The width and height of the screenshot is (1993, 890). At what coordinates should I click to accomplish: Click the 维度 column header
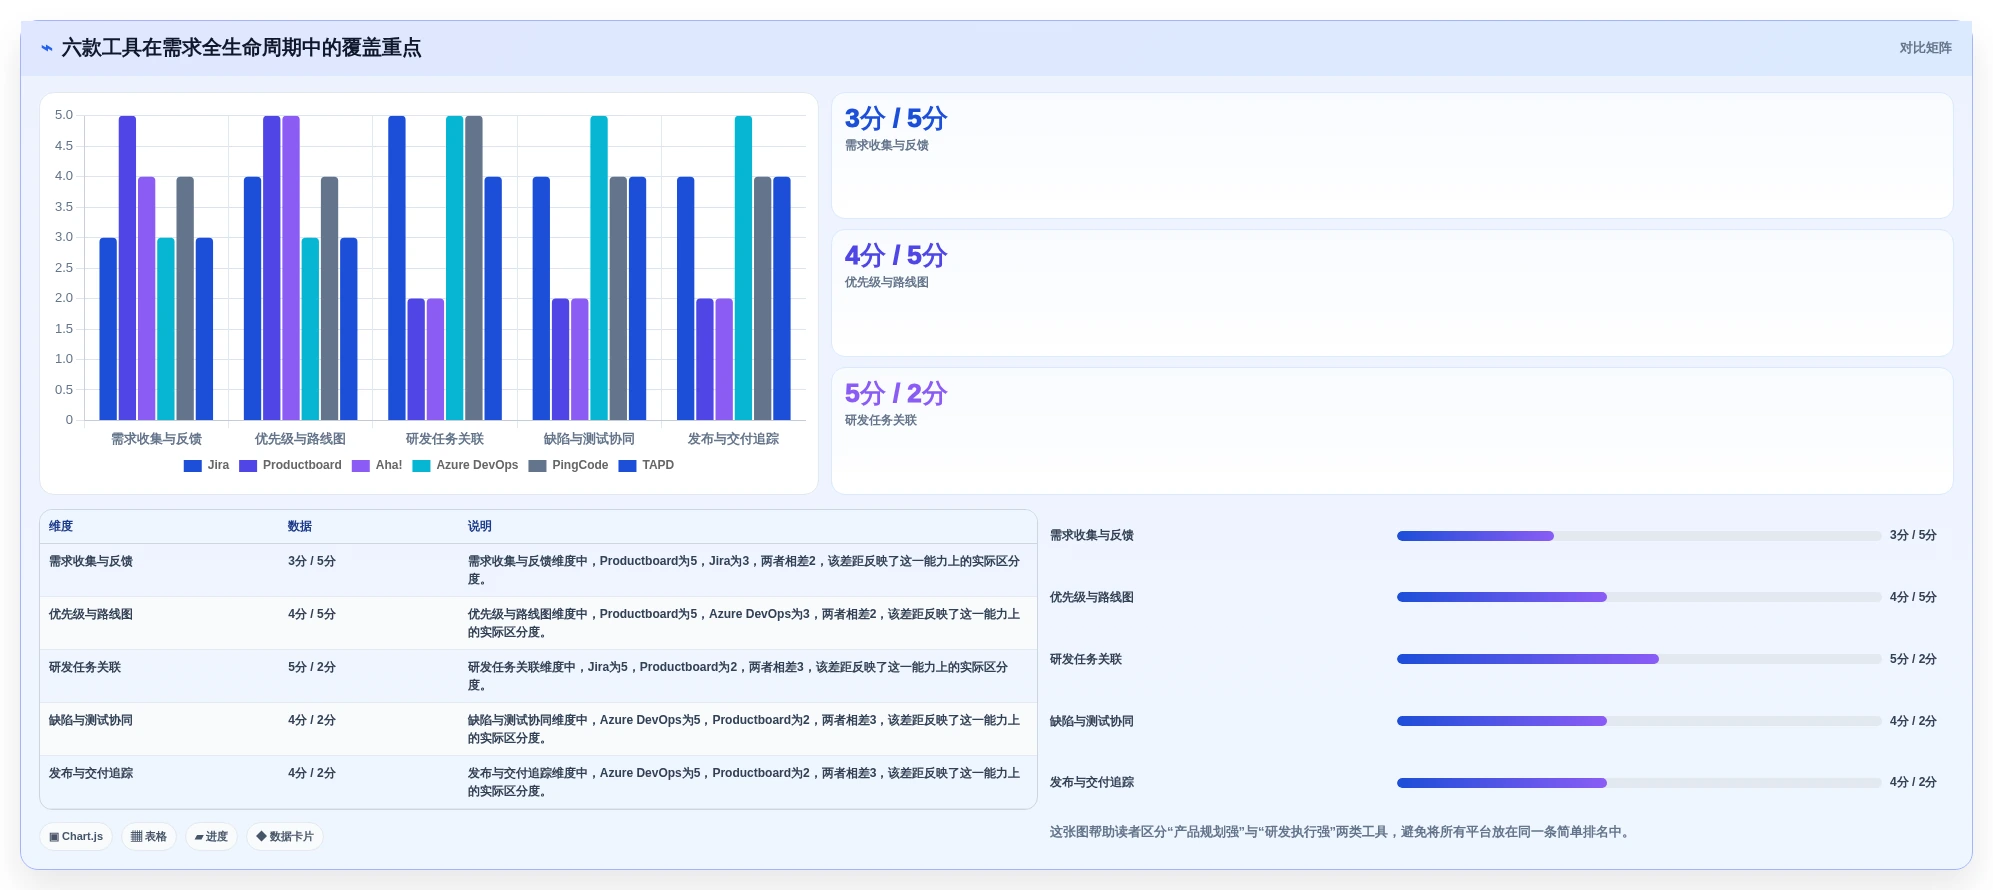tap(61, 526)
